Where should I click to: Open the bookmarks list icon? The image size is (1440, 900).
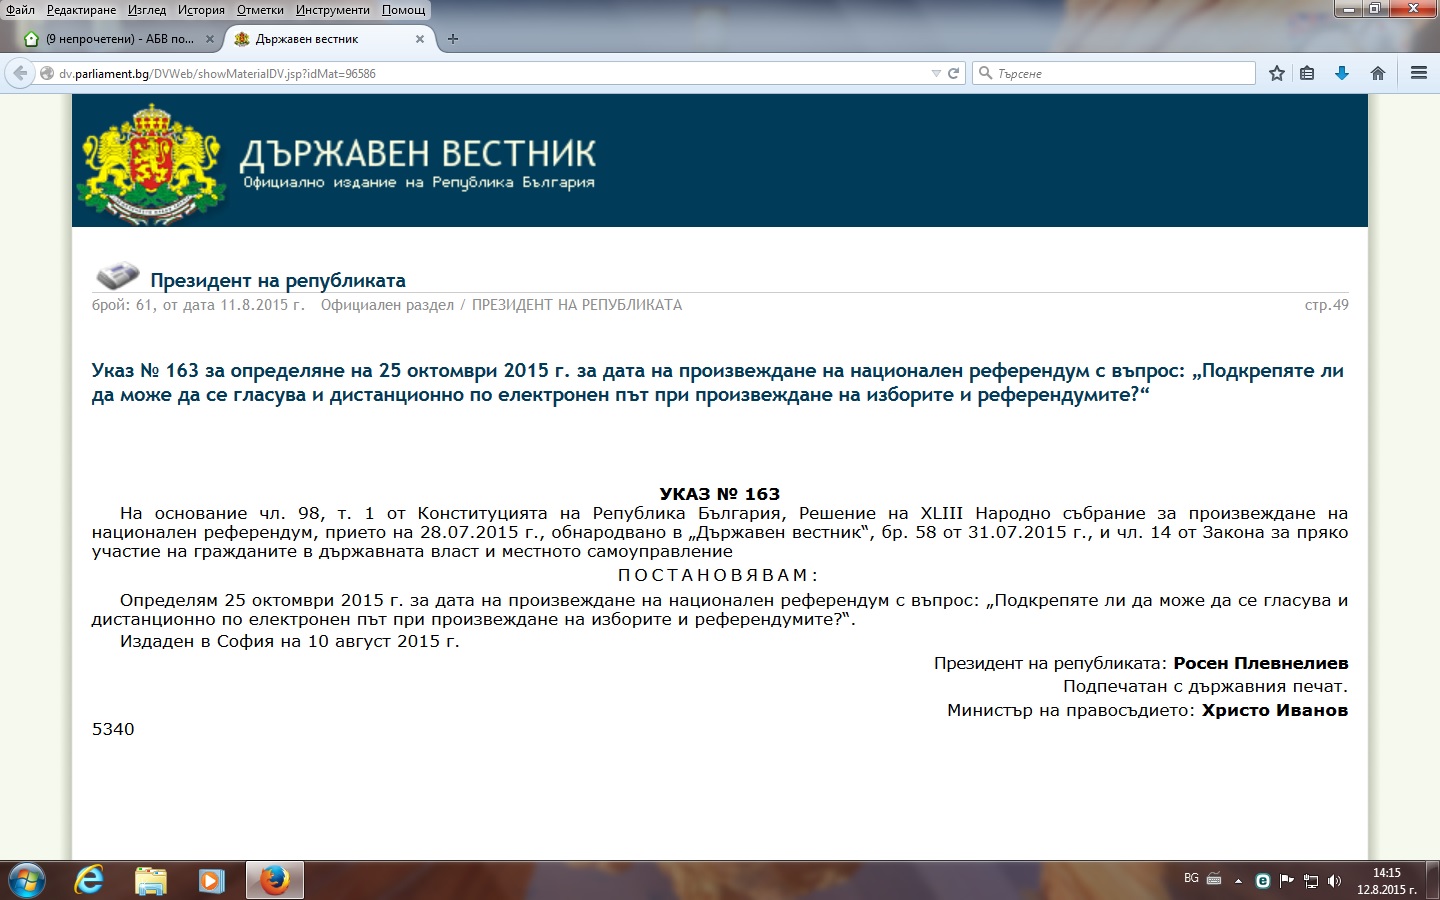pyautogui.click(x=1307, y=73)
